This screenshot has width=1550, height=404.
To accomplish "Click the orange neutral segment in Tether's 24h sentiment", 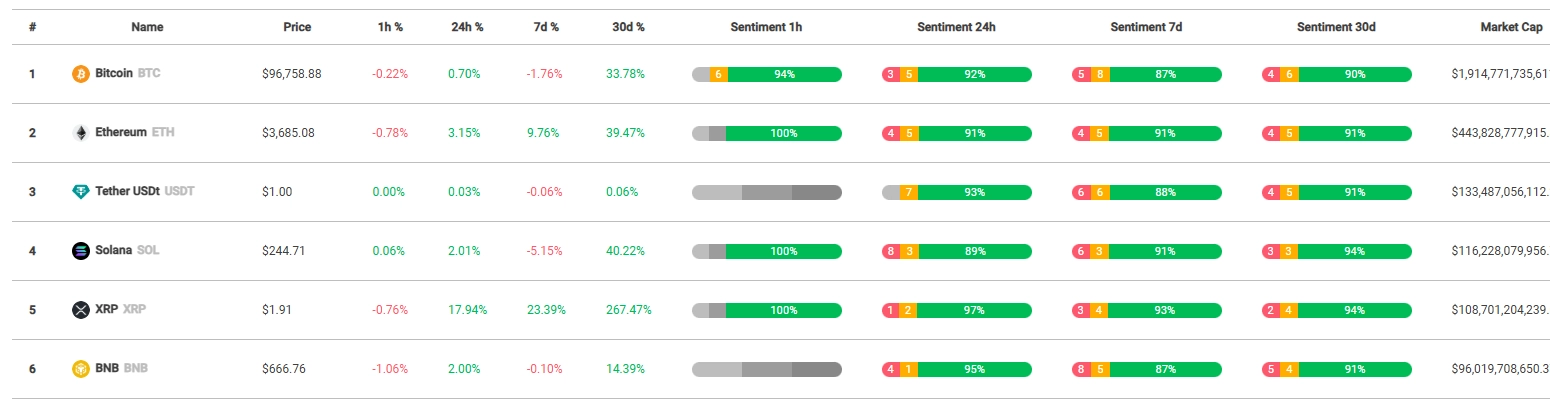I will coord(908,192).
